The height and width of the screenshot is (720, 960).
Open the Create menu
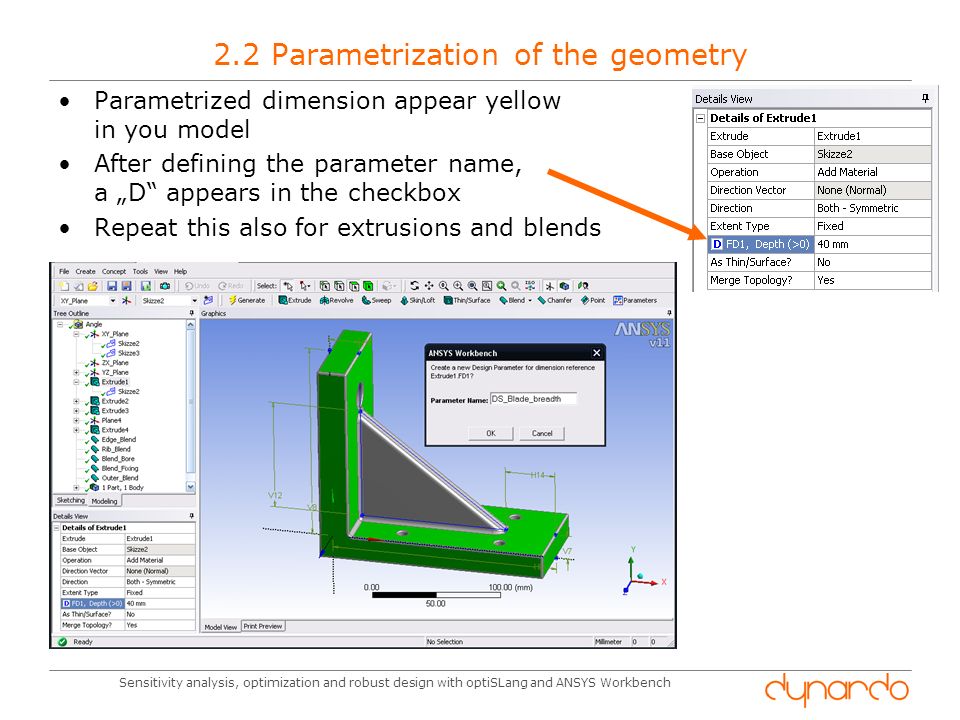click(x=85, y=272)
